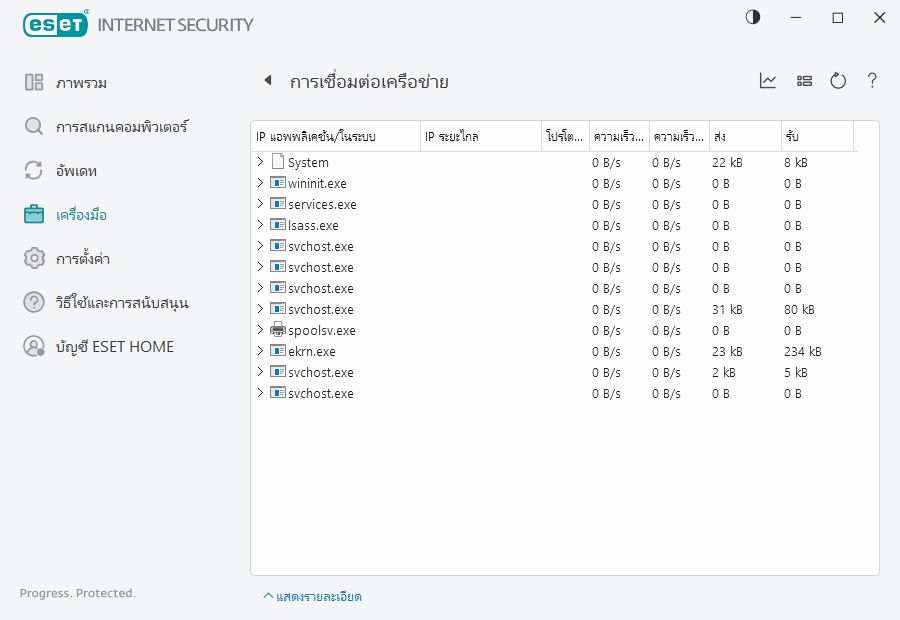
Task: Open บัญชี ESET HOME account page
Action: [x=114, y=347]
